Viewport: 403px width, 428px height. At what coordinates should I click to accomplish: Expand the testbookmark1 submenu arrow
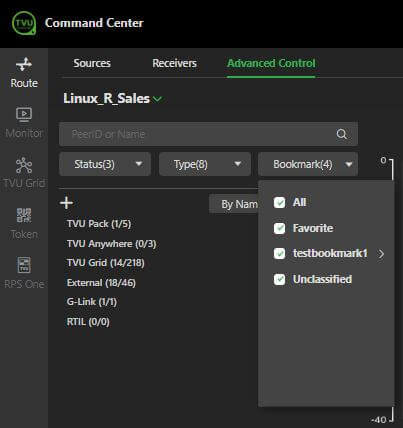click(381, 254)
